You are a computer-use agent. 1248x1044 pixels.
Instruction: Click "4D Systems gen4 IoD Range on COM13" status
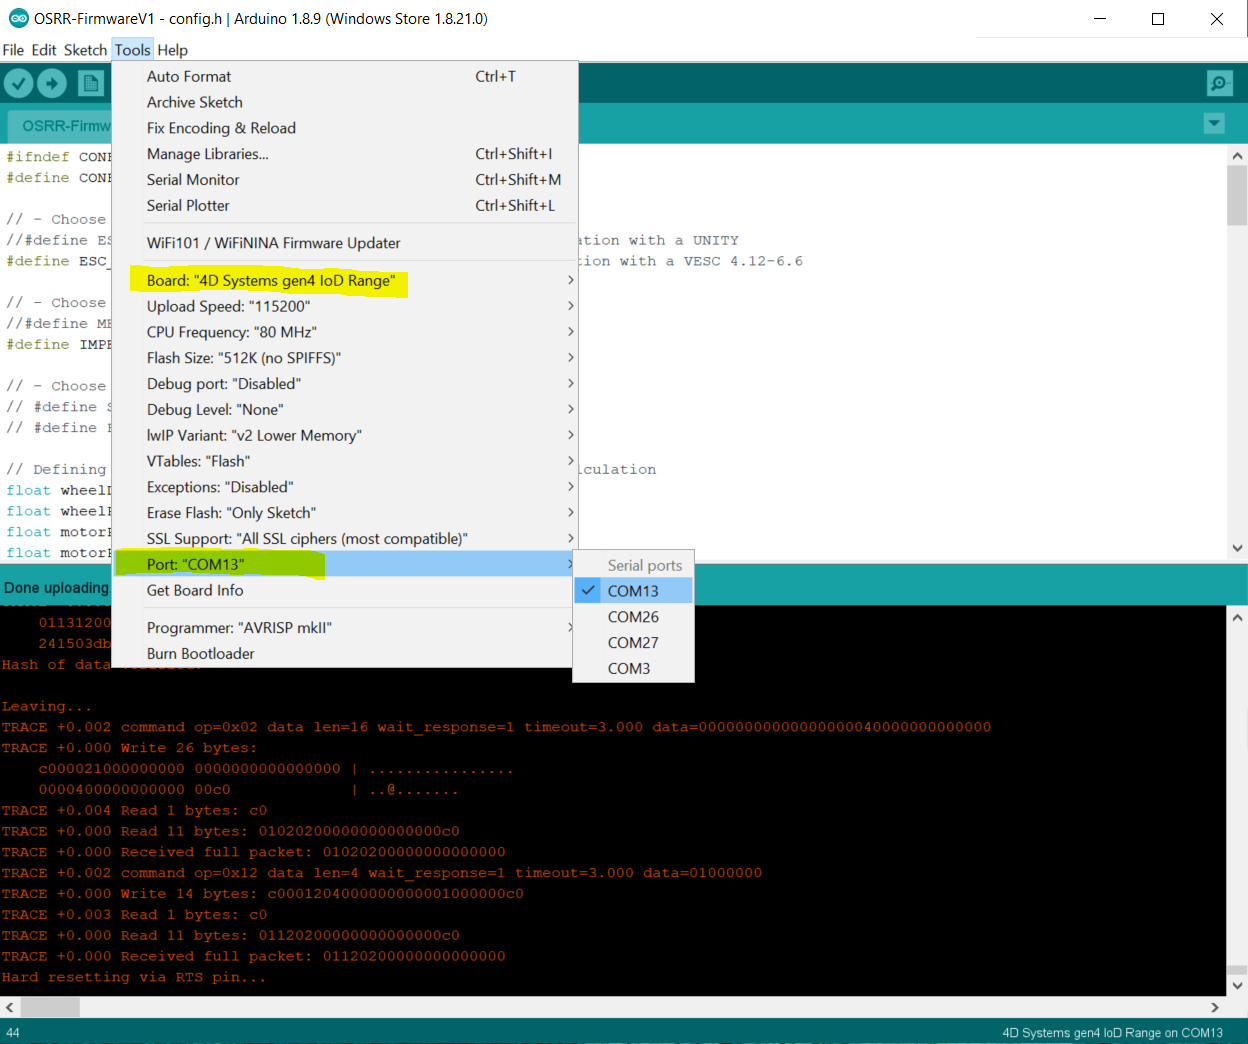1112,1033
